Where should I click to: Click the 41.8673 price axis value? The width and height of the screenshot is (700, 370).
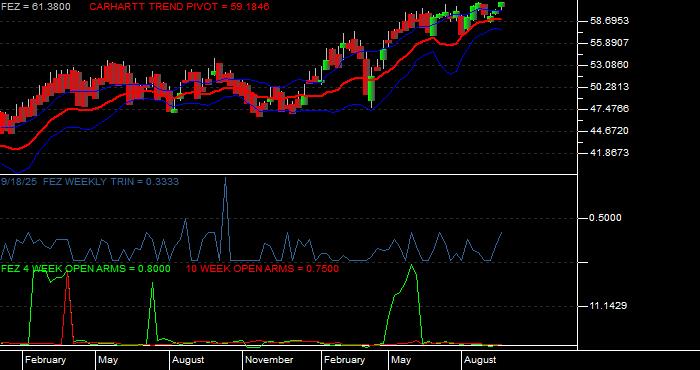tap(609, 153)
